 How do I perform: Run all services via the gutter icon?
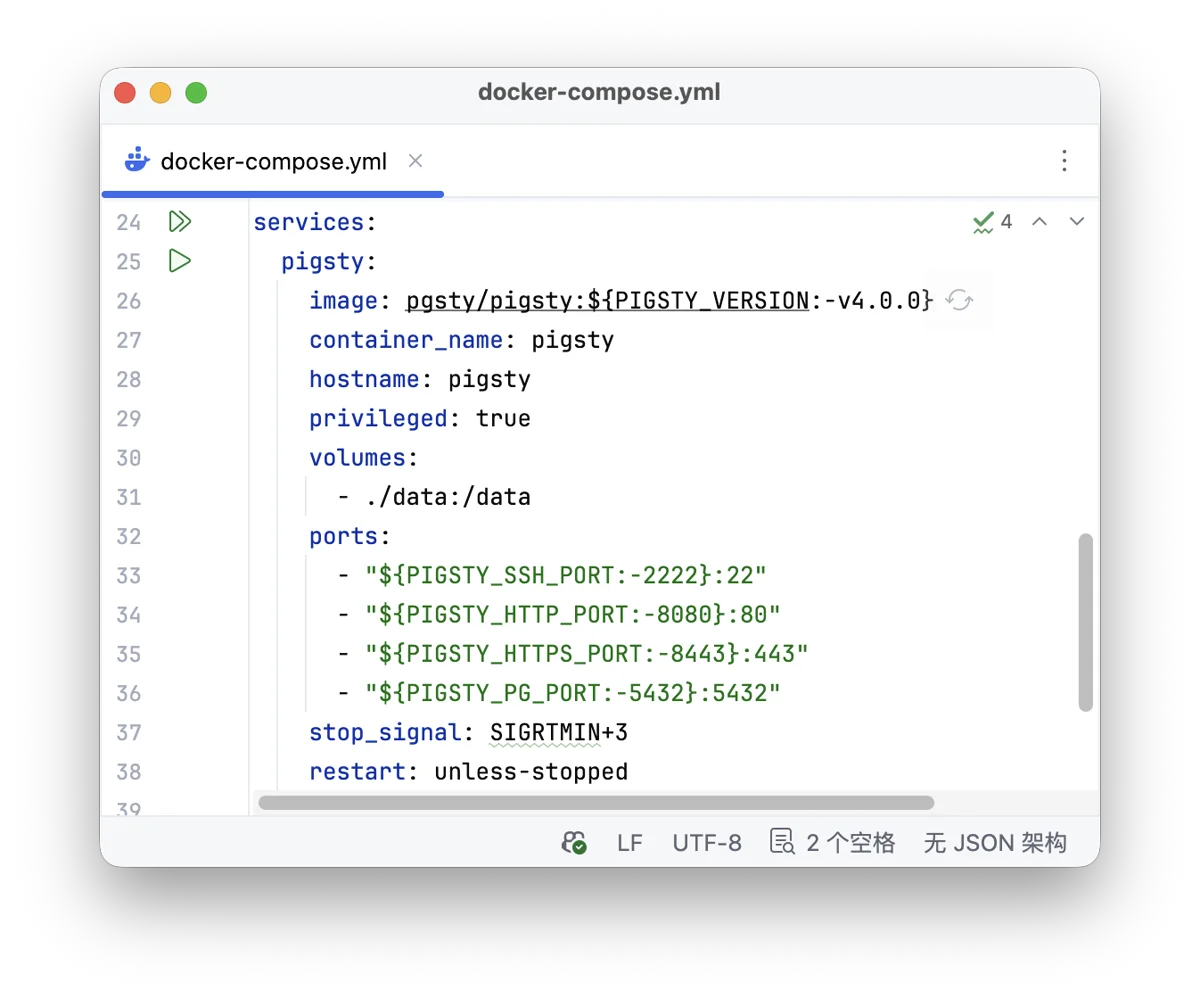coord(180,221)
